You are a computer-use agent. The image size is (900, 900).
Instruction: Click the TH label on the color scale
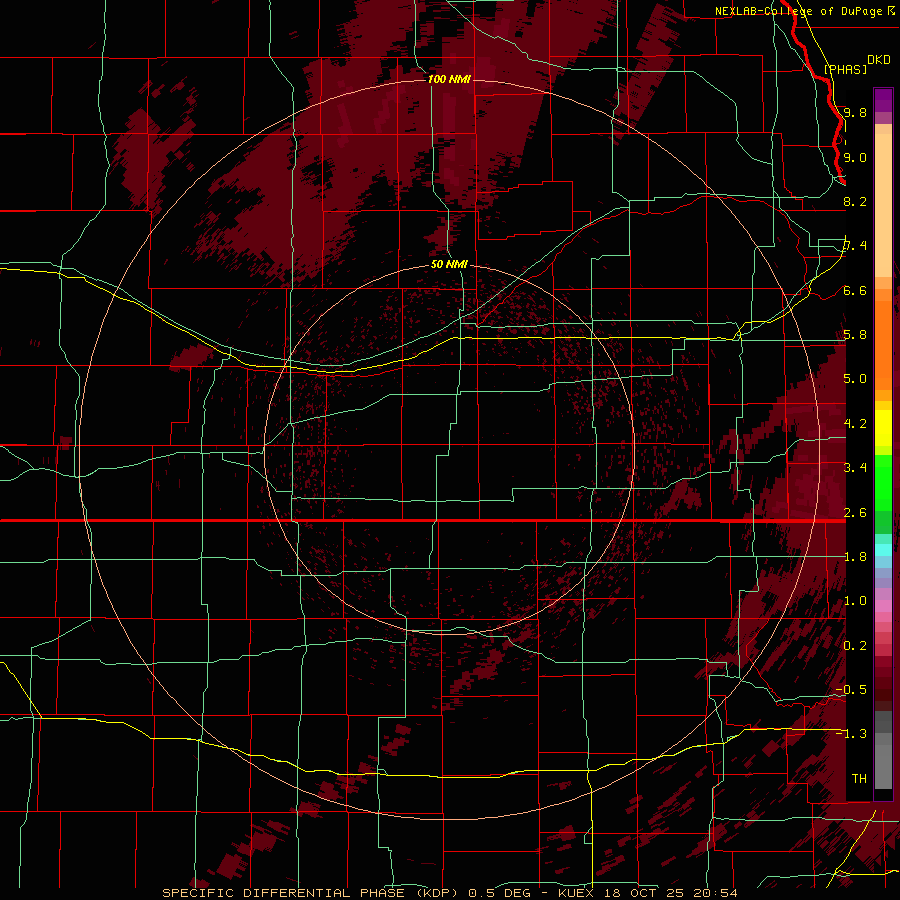click(859, 779)
